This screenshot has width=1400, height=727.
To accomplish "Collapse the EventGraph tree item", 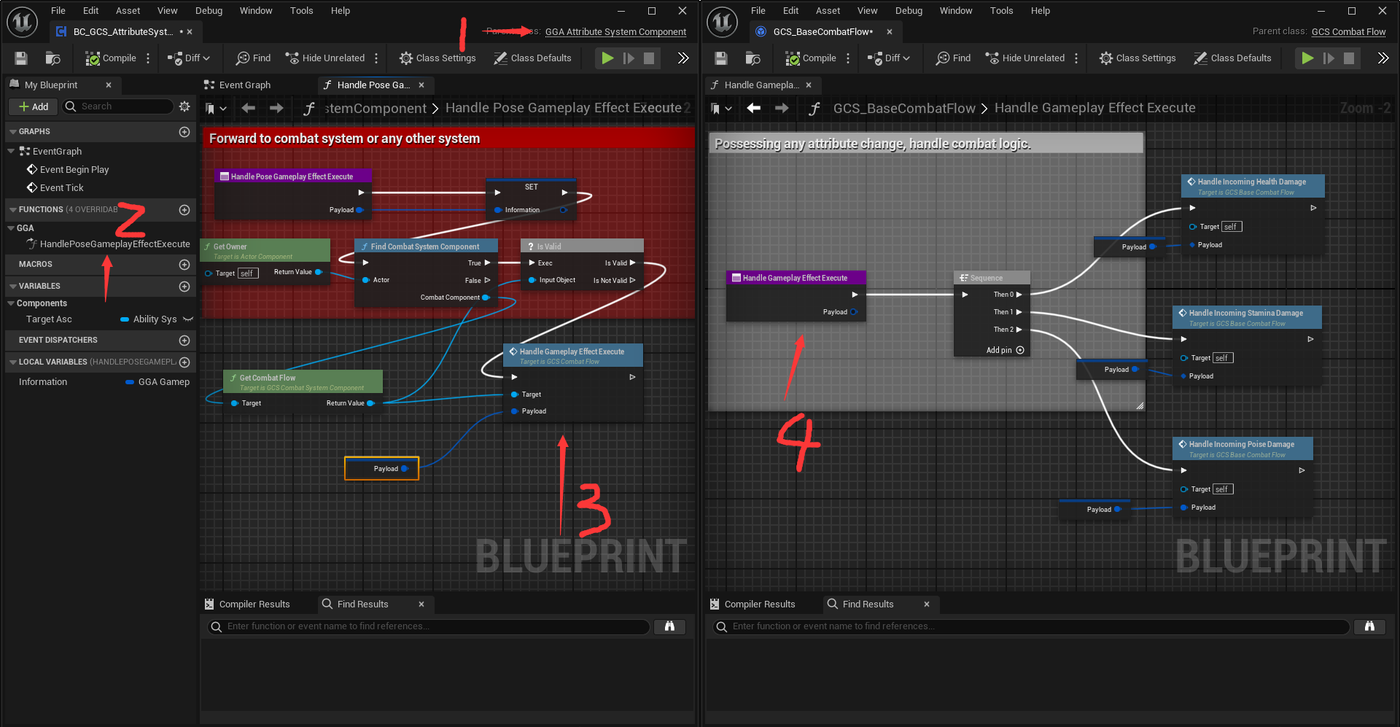I will (12, 151).
